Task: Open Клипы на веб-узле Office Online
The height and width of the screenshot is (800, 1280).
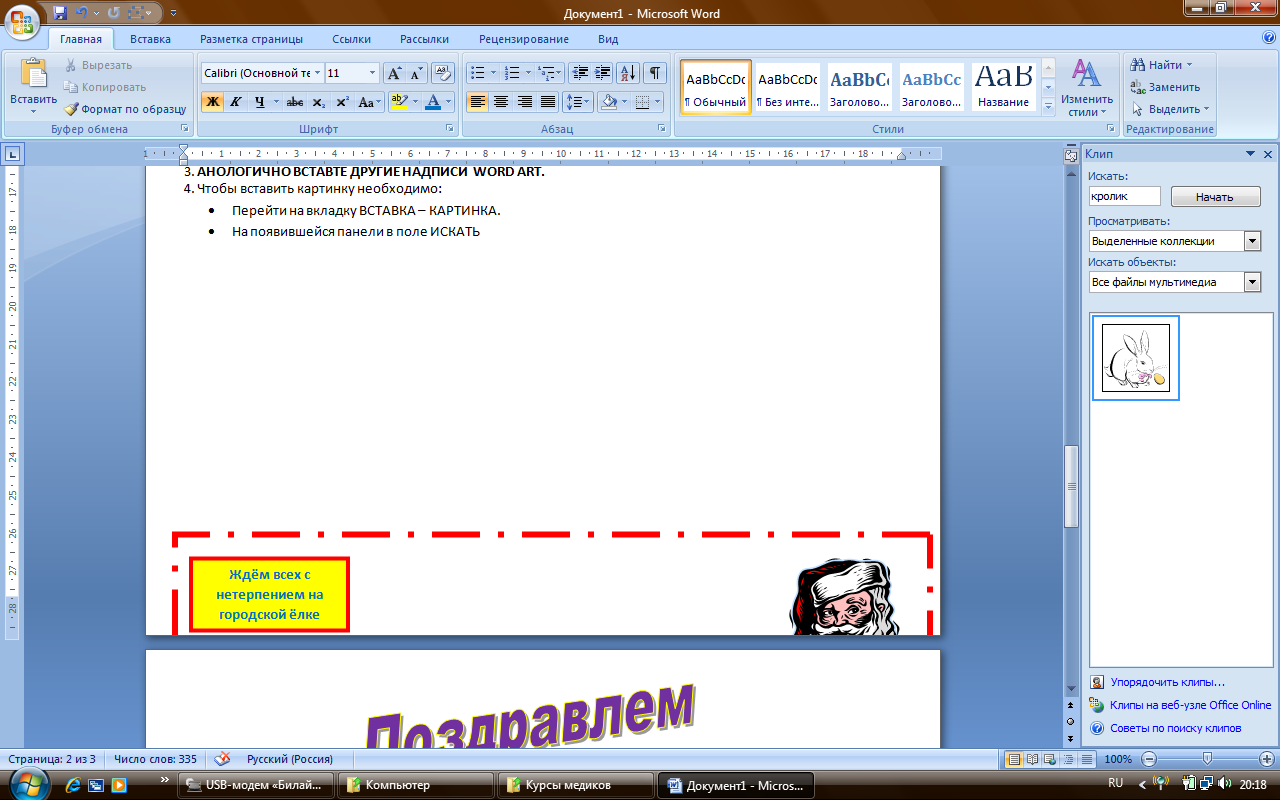Action: pos(1190,705)
